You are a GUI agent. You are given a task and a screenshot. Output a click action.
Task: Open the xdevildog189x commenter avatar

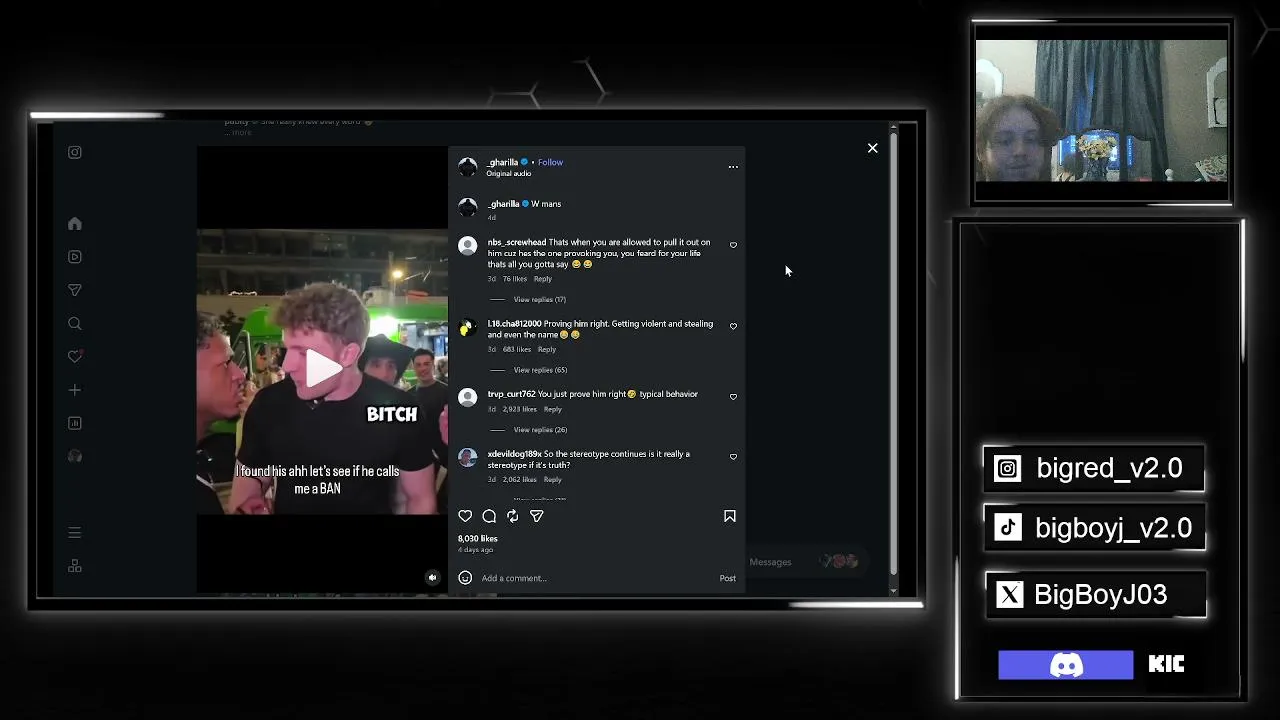tap(467, 457)
